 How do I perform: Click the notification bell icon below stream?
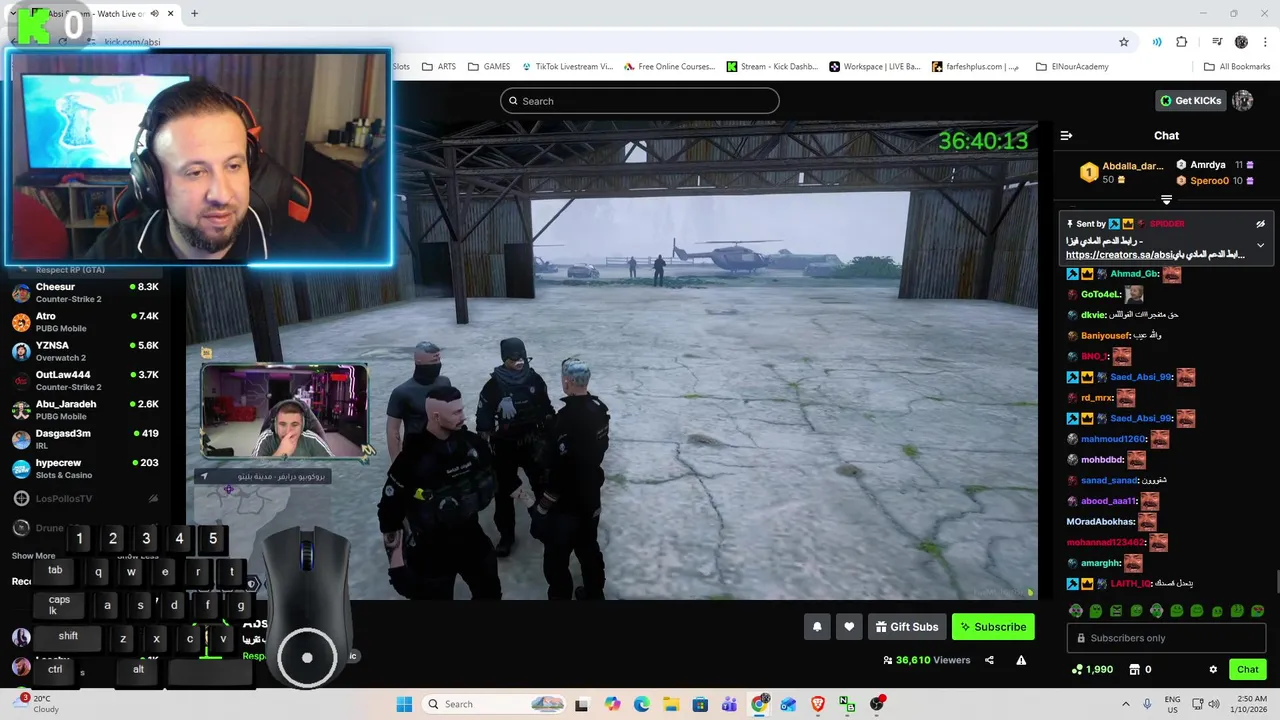(817, 627)
